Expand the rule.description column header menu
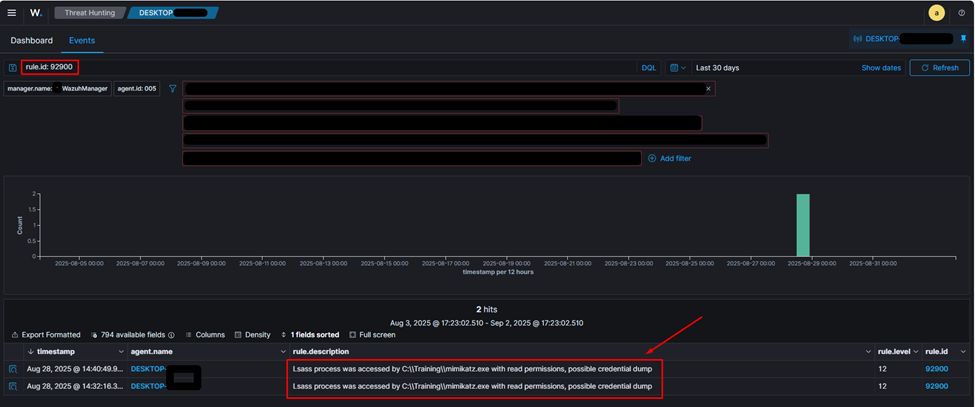This screenshot has width=975, height=407. click(868, 352)
